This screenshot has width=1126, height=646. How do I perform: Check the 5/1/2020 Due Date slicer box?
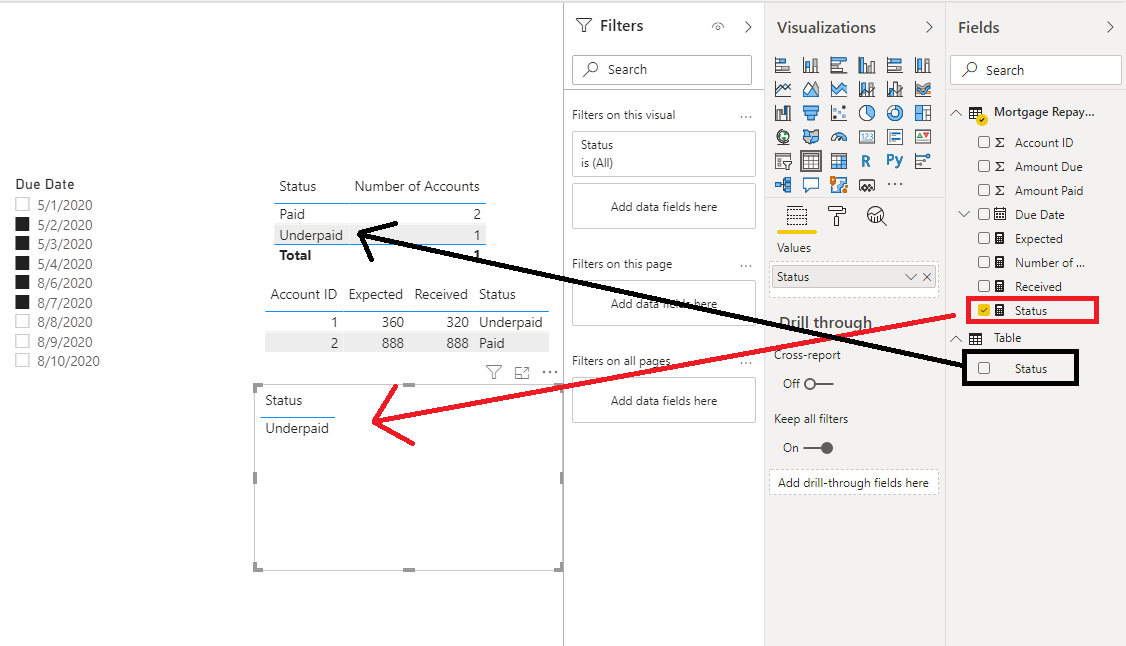22,205
